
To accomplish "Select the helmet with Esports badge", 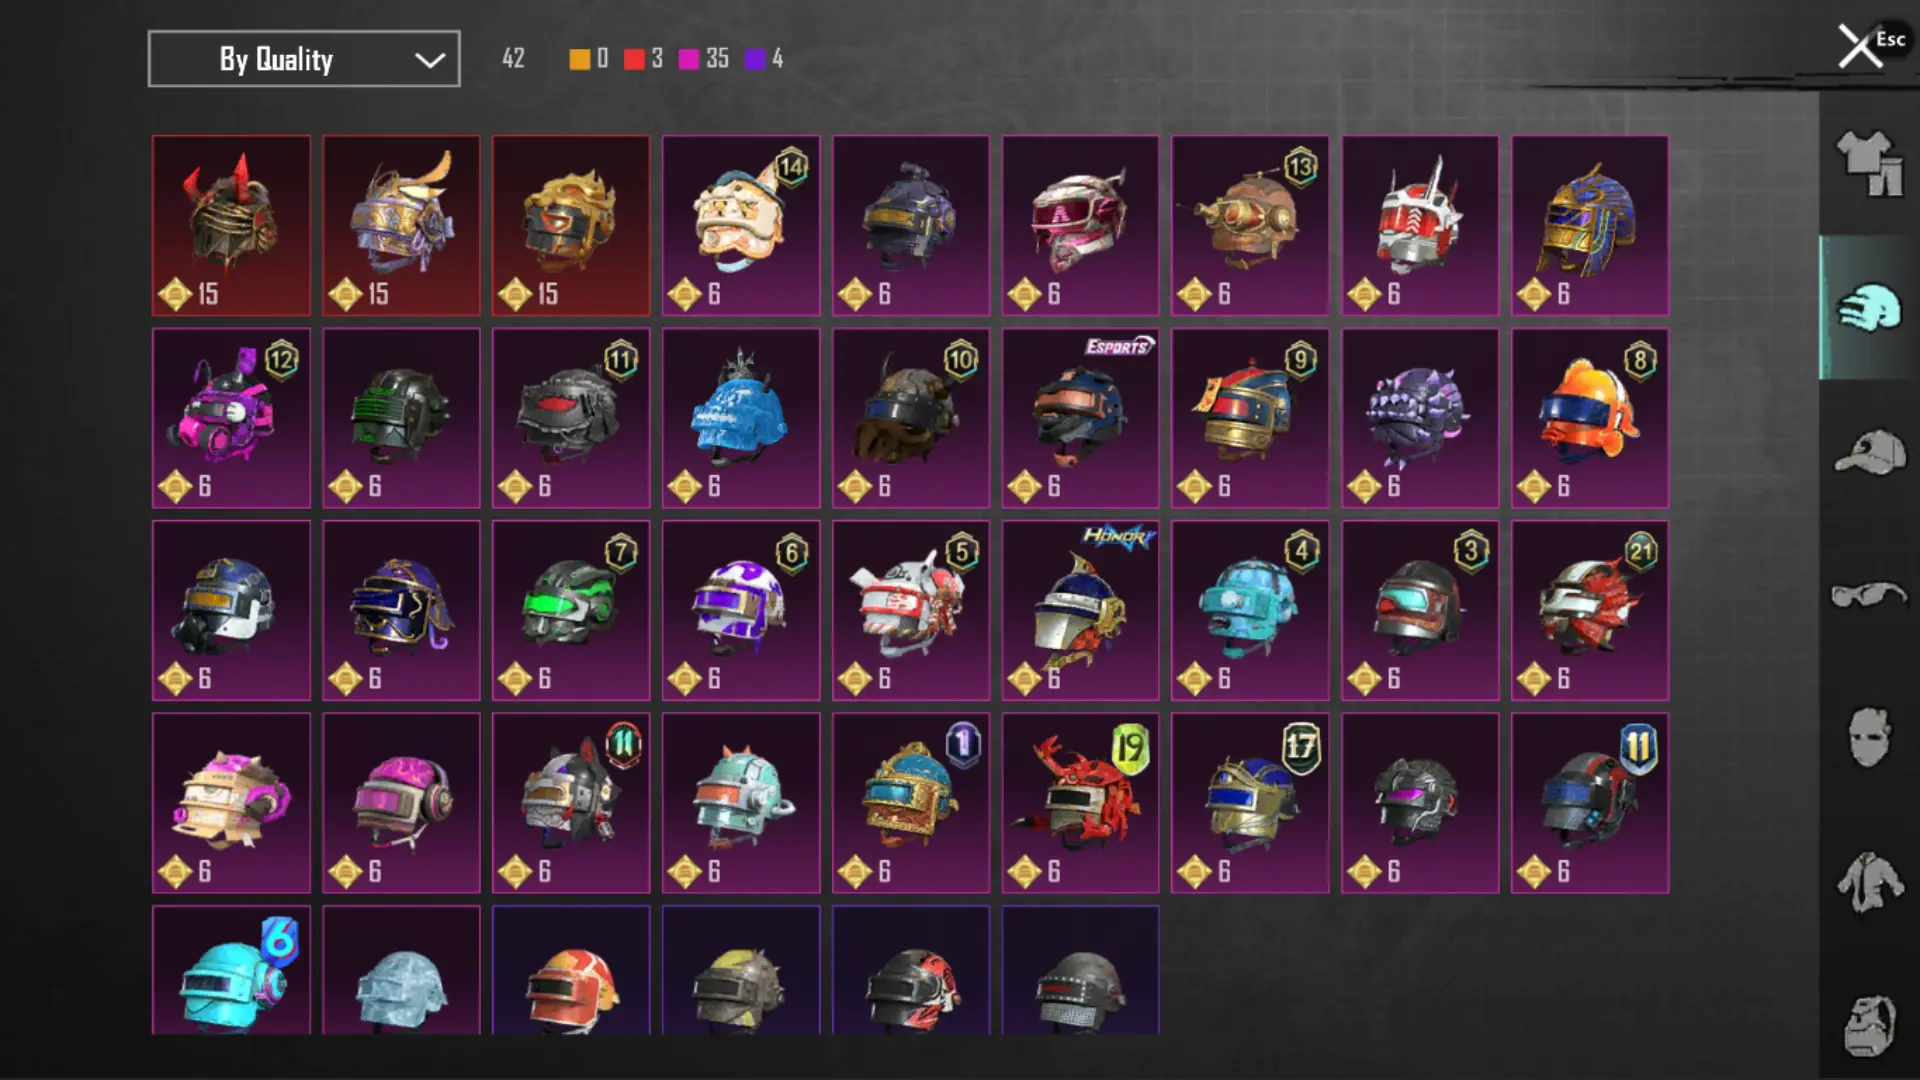I will pyautogui.click(x=1080, y=418).
